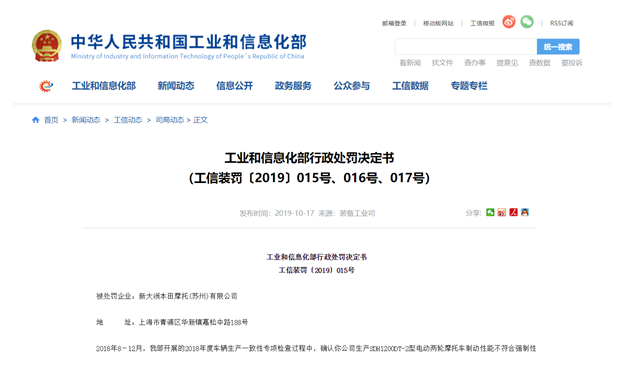617x367 pixels.
Task: Click the 中华人民共和国工业和信息化部 site title
Action: tap(188, 42)
